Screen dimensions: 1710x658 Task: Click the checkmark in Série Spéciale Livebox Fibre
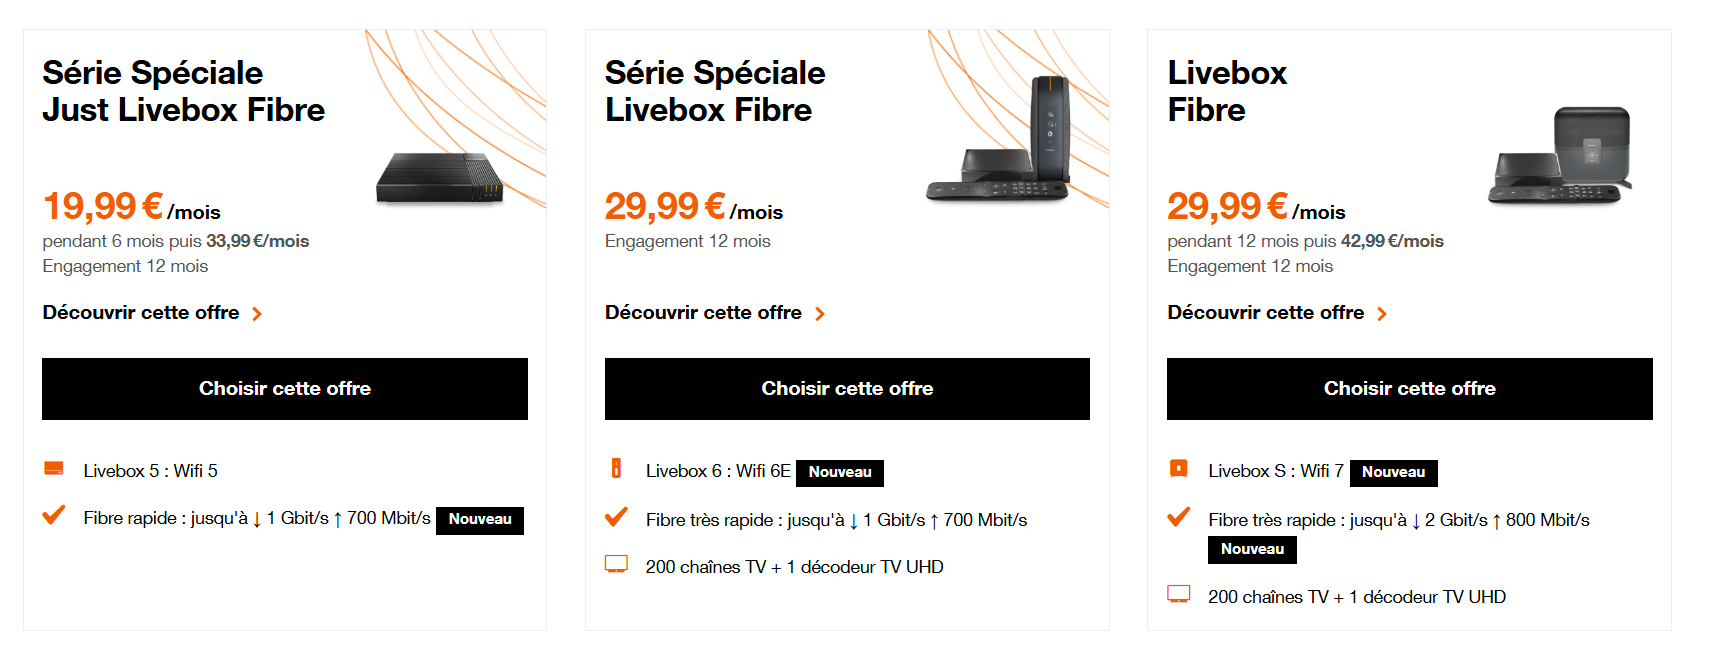(616, 517)
